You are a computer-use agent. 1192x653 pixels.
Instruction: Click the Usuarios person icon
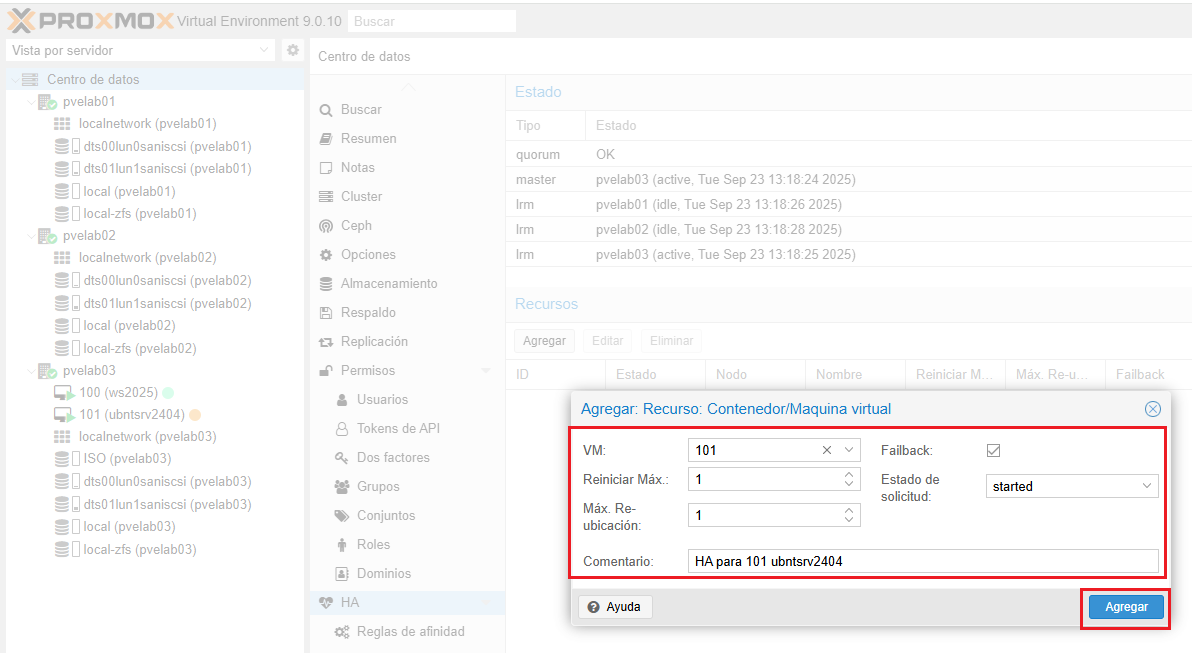tap(342, 400)
